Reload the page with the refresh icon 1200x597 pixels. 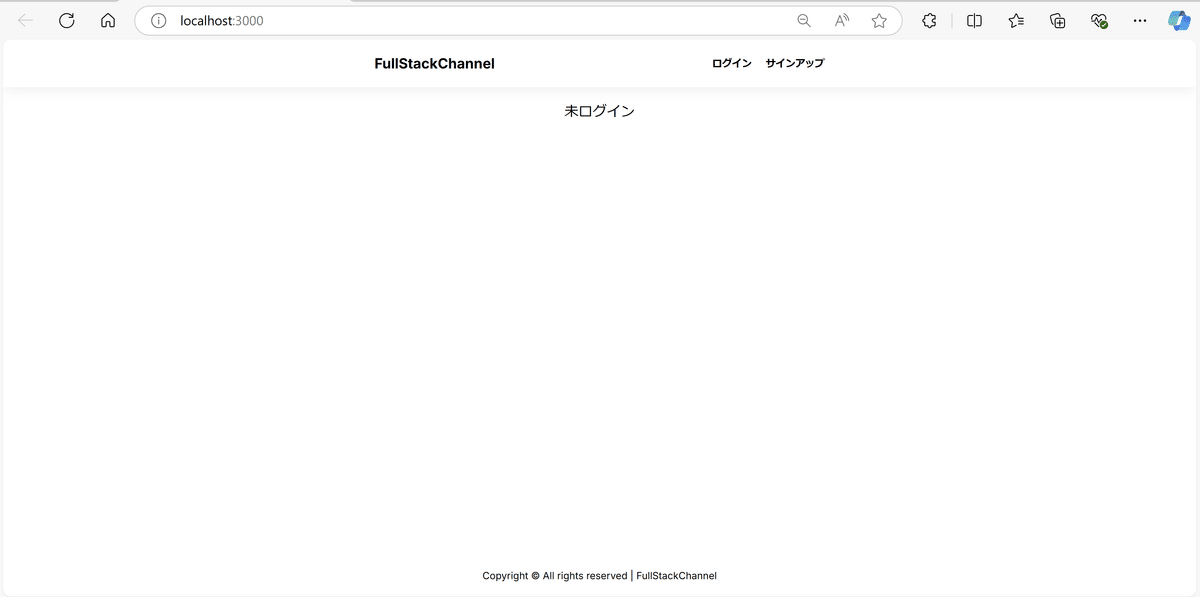click(x=67, y=20)
